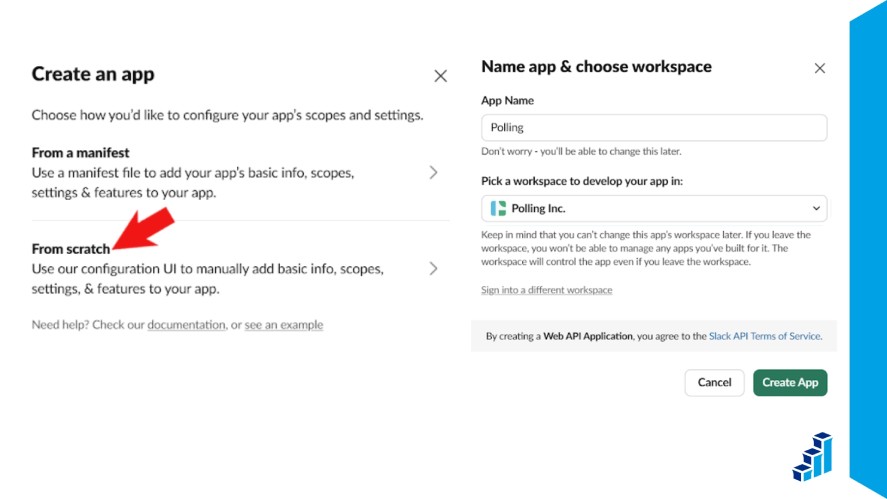This screenshot has width=887, height=499.
Task: Open the From scratch option chevron
Action: 433,268
